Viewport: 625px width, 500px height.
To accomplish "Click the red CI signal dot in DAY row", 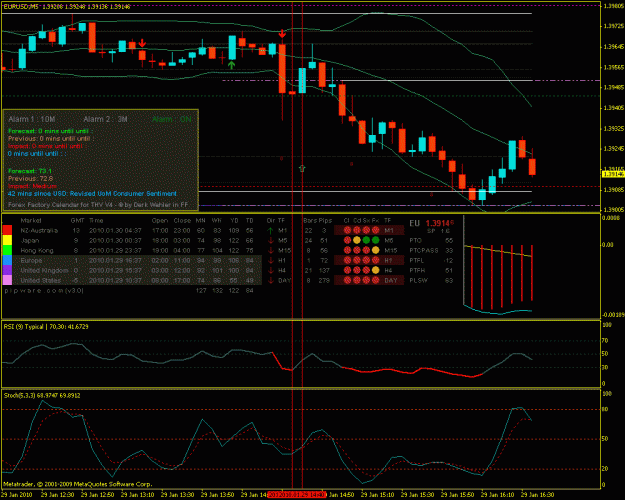I will (347, 280).
